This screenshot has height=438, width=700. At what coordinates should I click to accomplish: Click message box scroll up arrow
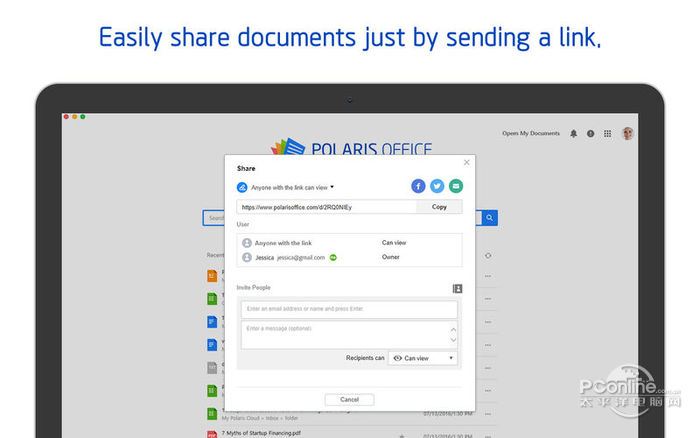click(453, 330)
